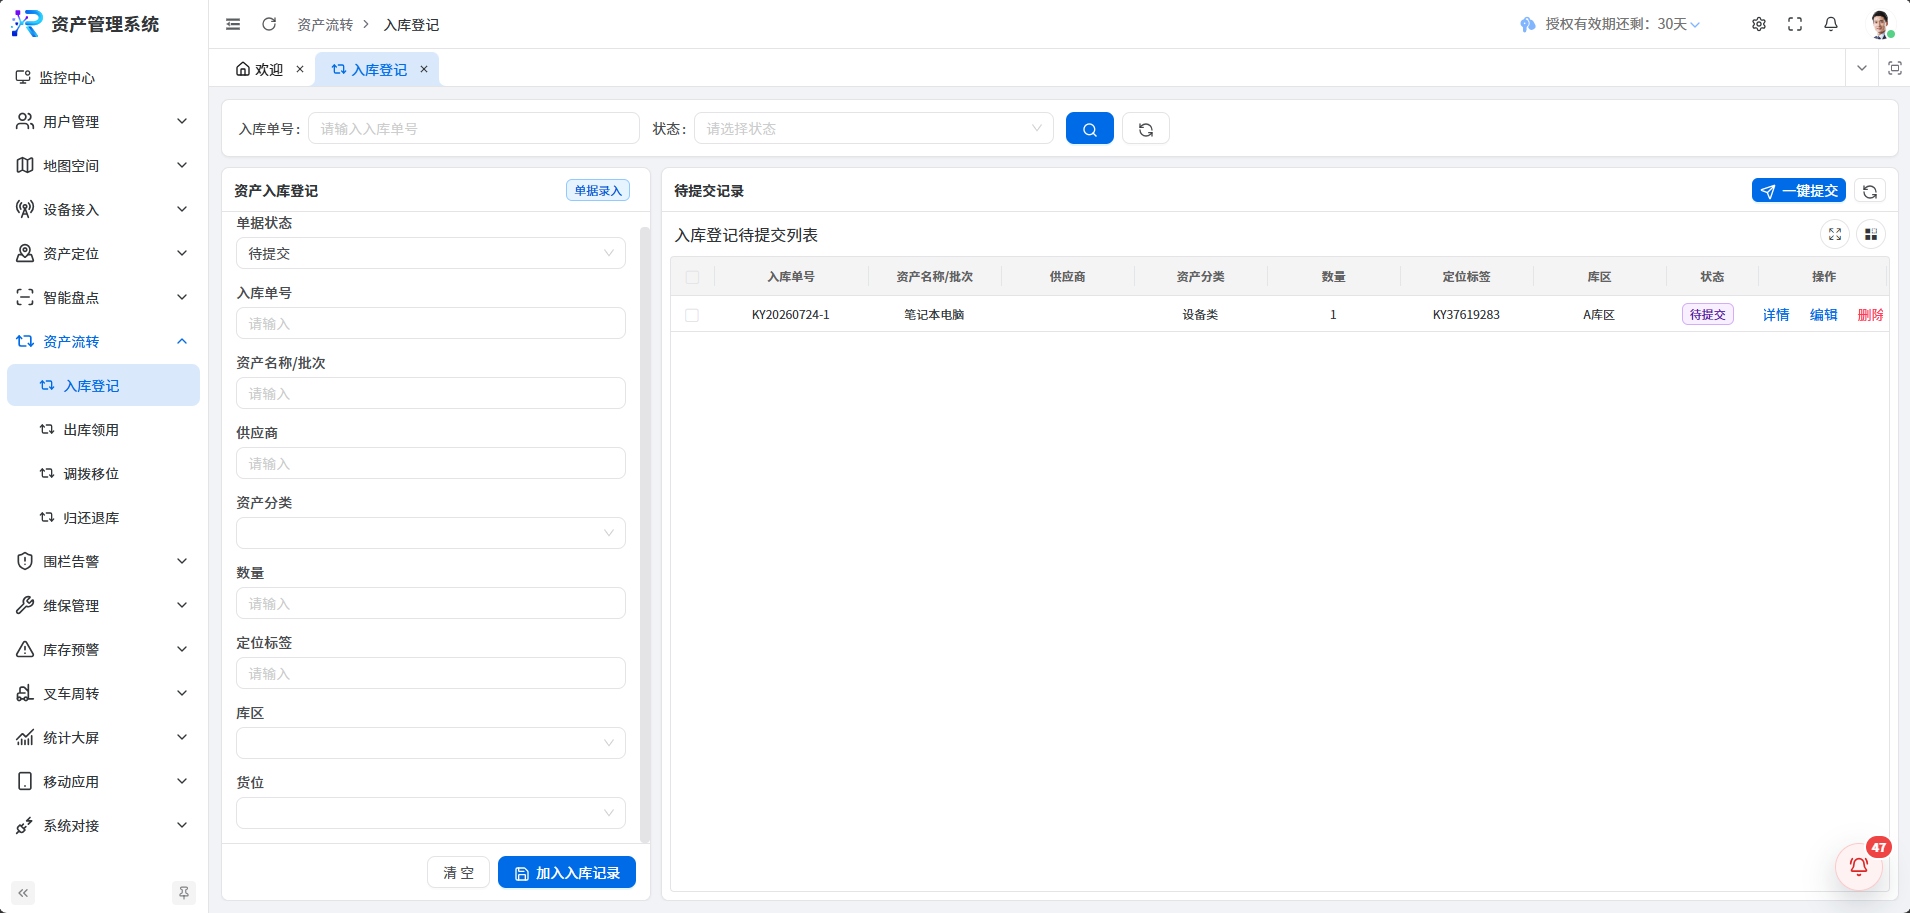Collapse sidebar with double-arrow icon

point(23,893)
